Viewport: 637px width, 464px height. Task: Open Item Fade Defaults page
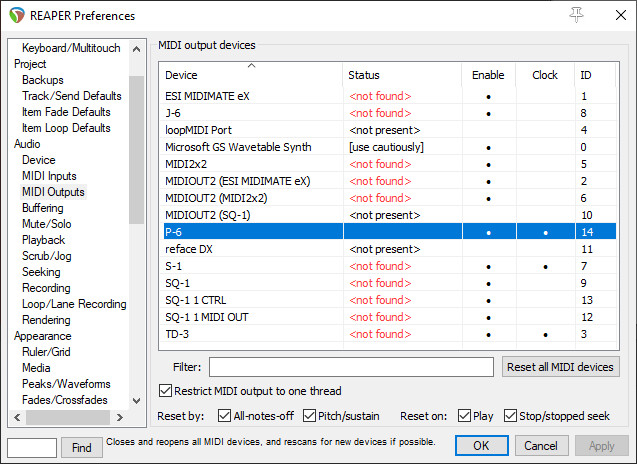[x=66, y=112]
